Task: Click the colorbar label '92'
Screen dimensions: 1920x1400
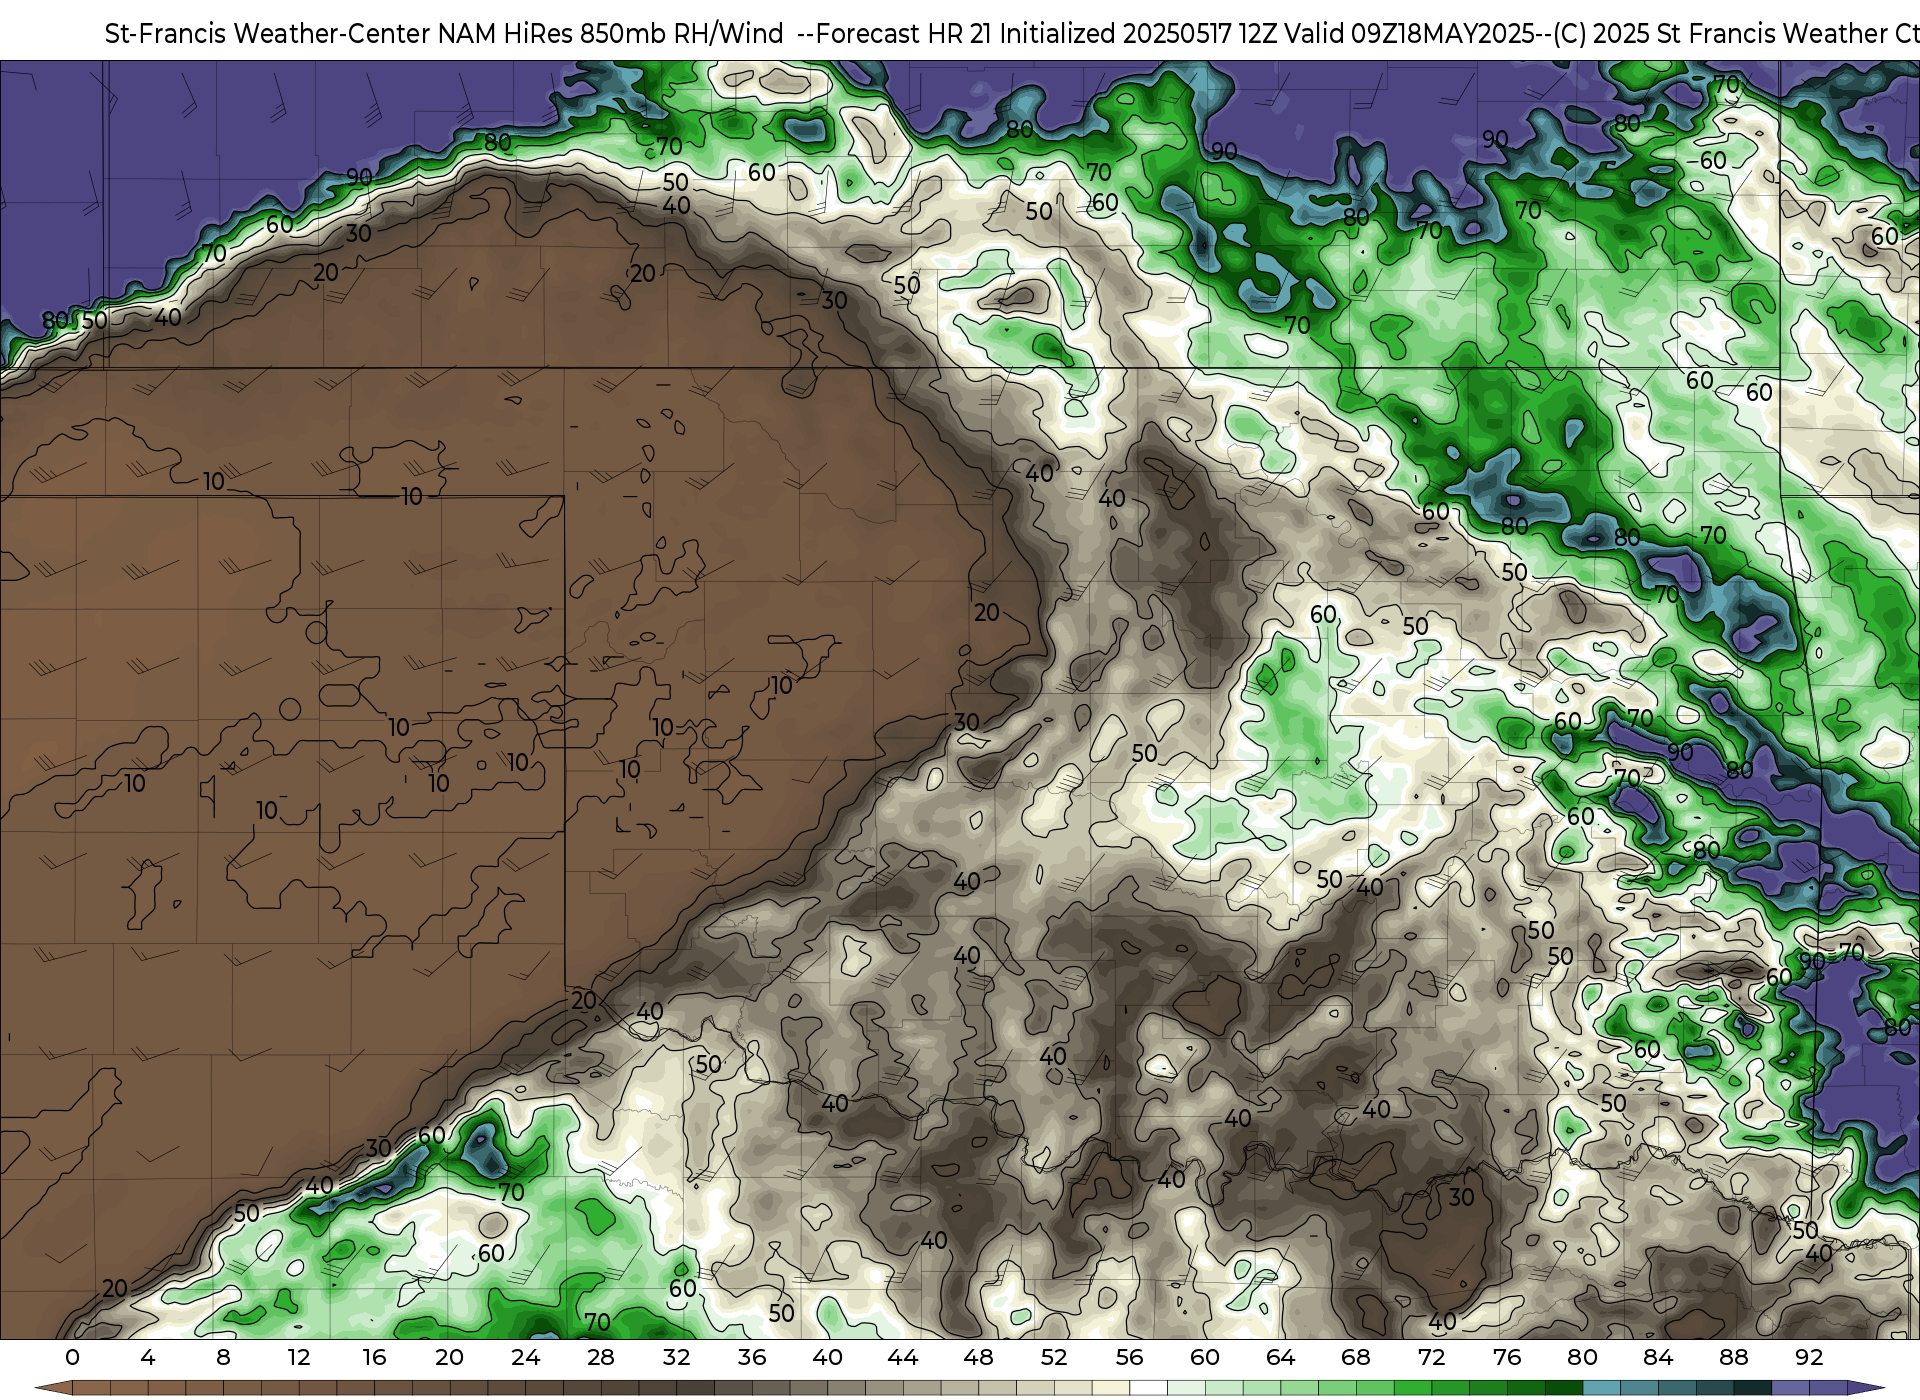Action: [1809, 1357]
